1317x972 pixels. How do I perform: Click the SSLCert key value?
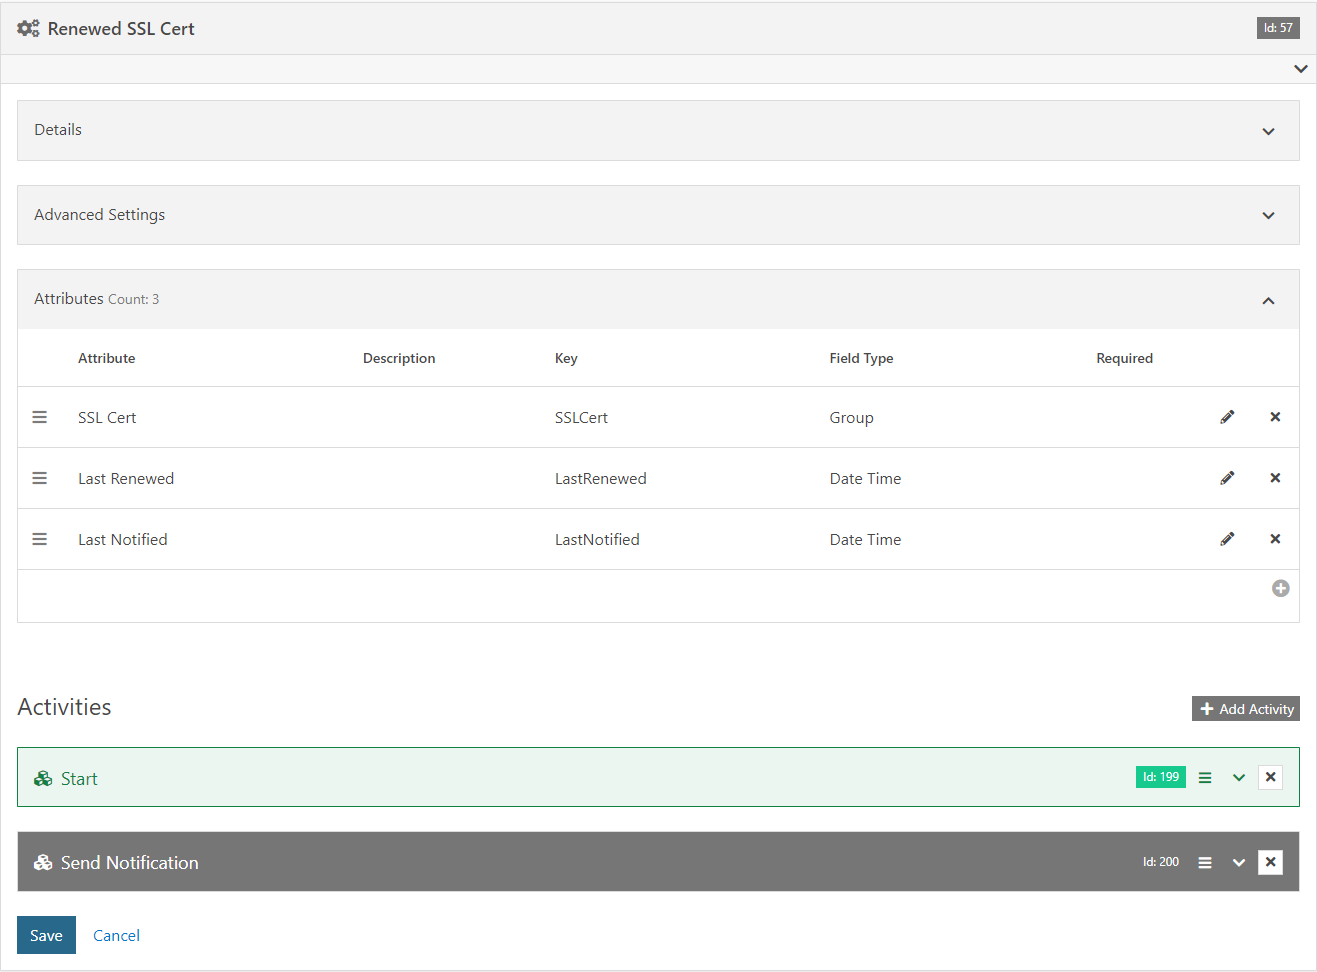pos(581,418)
